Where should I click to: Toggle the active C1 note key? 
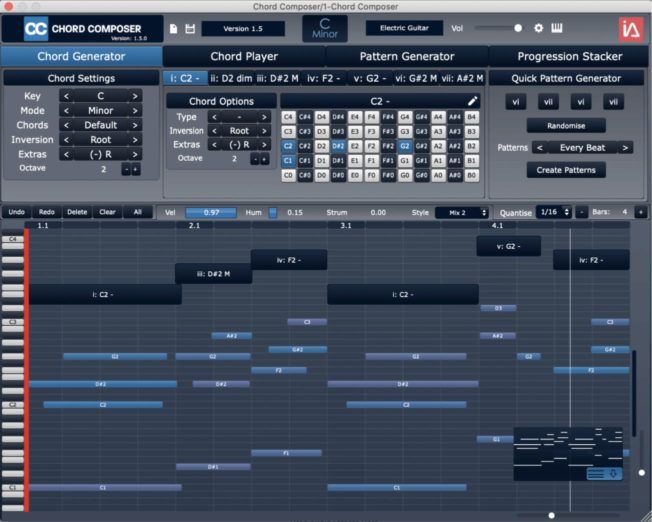pyautogui.click(x=288, y=161)
